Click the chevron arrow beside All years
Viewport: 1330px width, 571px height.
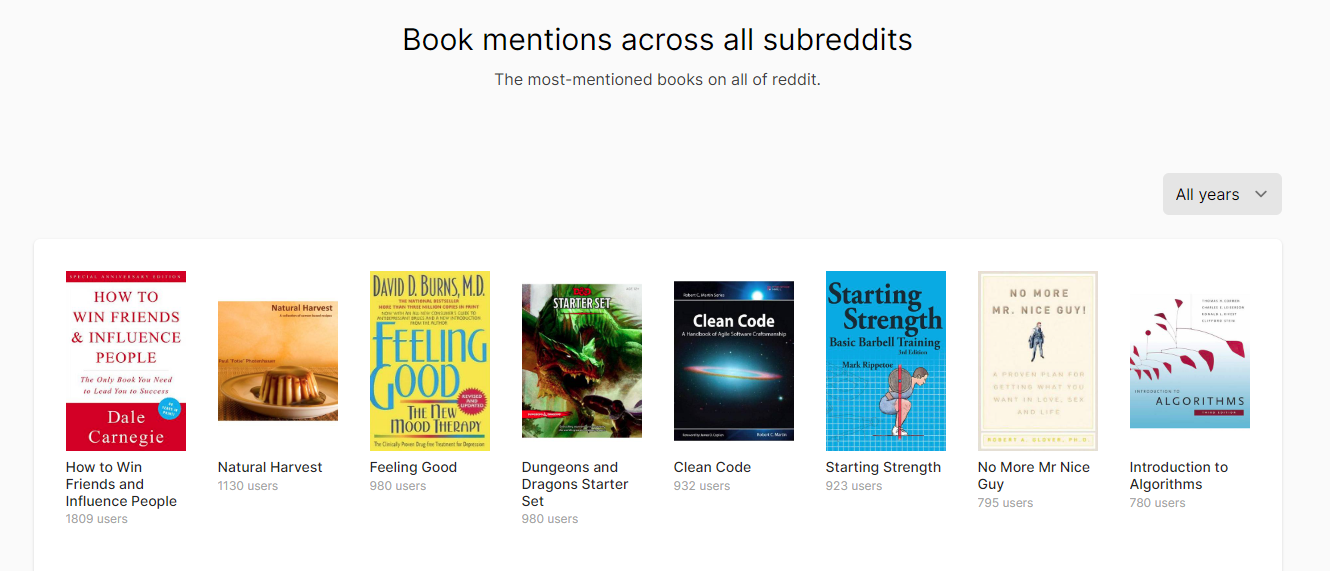click(x=1261, y=194)
